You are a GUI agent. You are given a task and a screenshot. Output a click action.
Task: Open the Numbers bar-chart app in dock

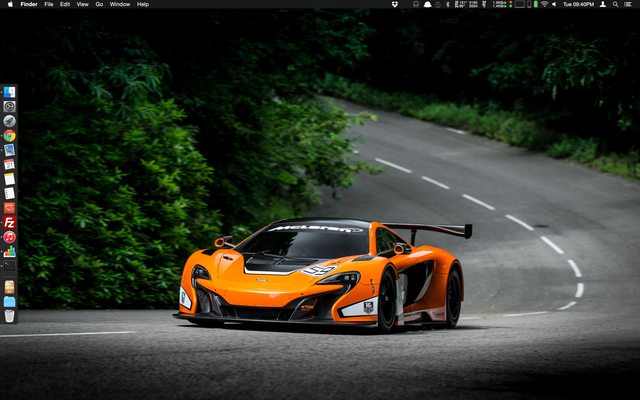click(9, 251)
